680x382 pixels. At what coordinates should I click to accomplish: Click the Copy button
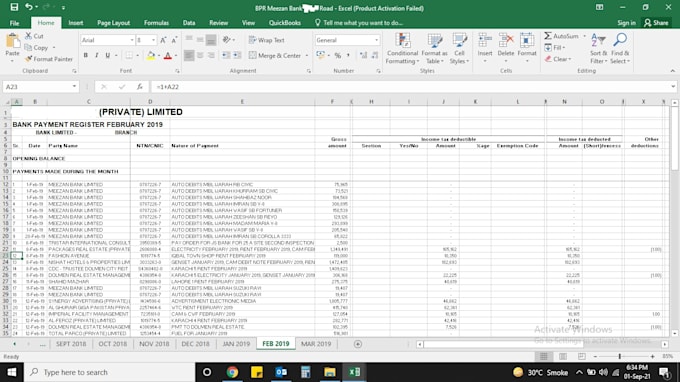click(36, 47)
